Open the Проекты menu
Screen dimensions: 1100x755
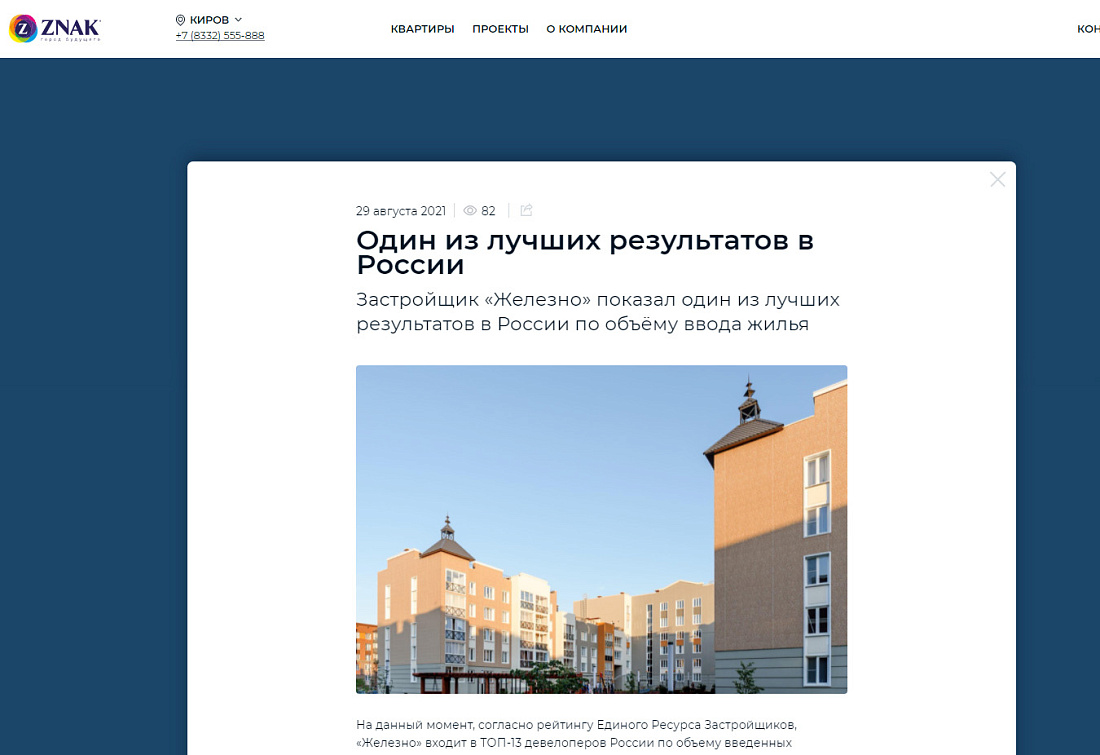(x=500, y=29)
